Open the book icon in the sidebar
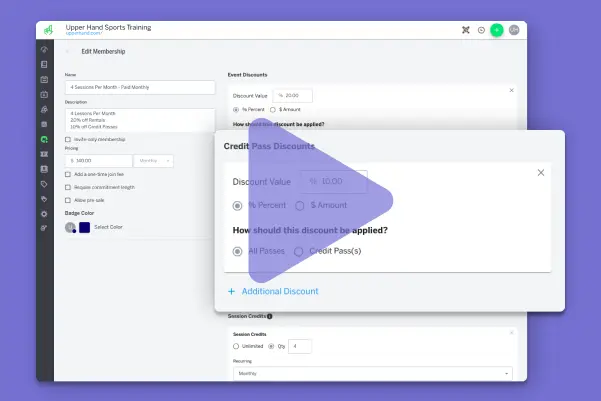Viewport: 601px width, 401px height. [x=44, y=64]
